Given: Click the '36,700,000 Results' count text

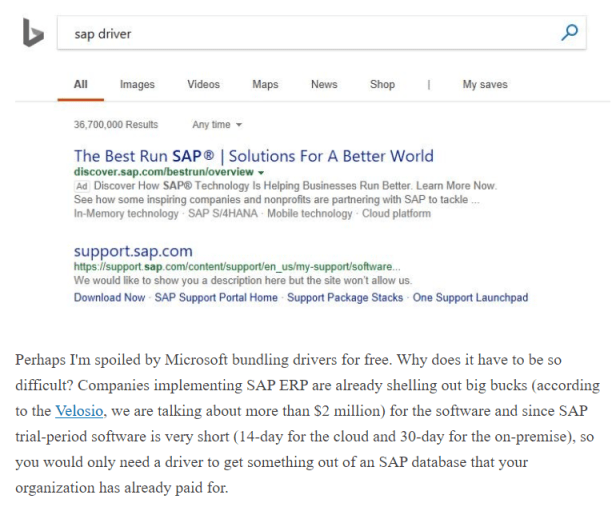Looking at the screenshot, I should (x=116, y=125).
